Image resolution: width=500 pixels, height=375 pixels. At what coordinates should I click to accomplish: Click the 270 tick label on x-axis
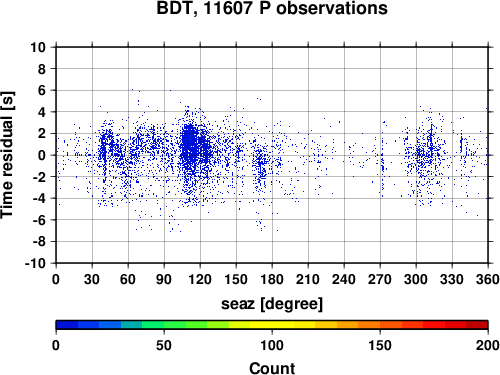380,279
